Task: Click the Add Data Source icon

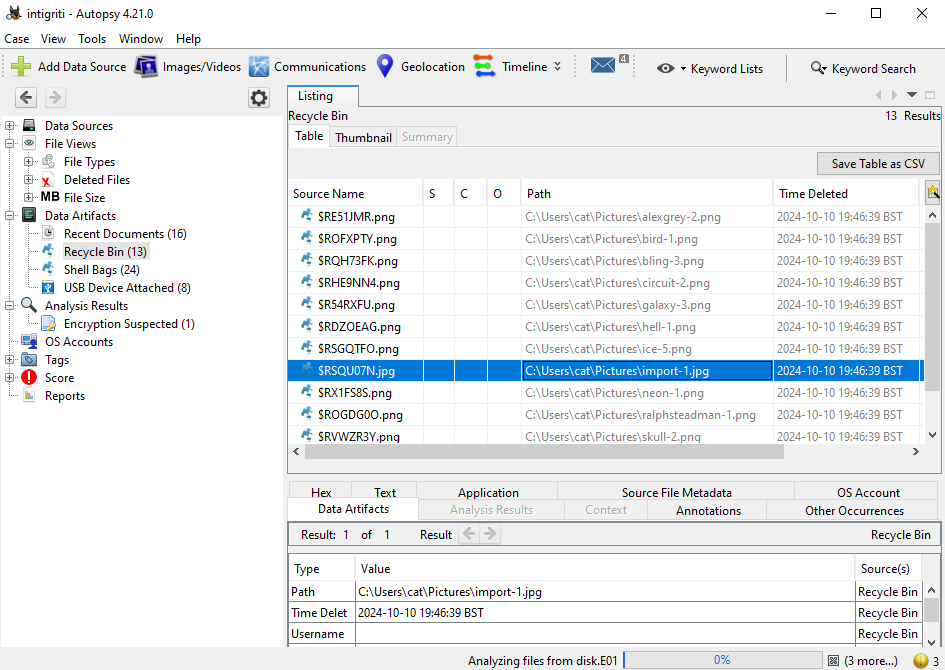Action: click(20, 66)
